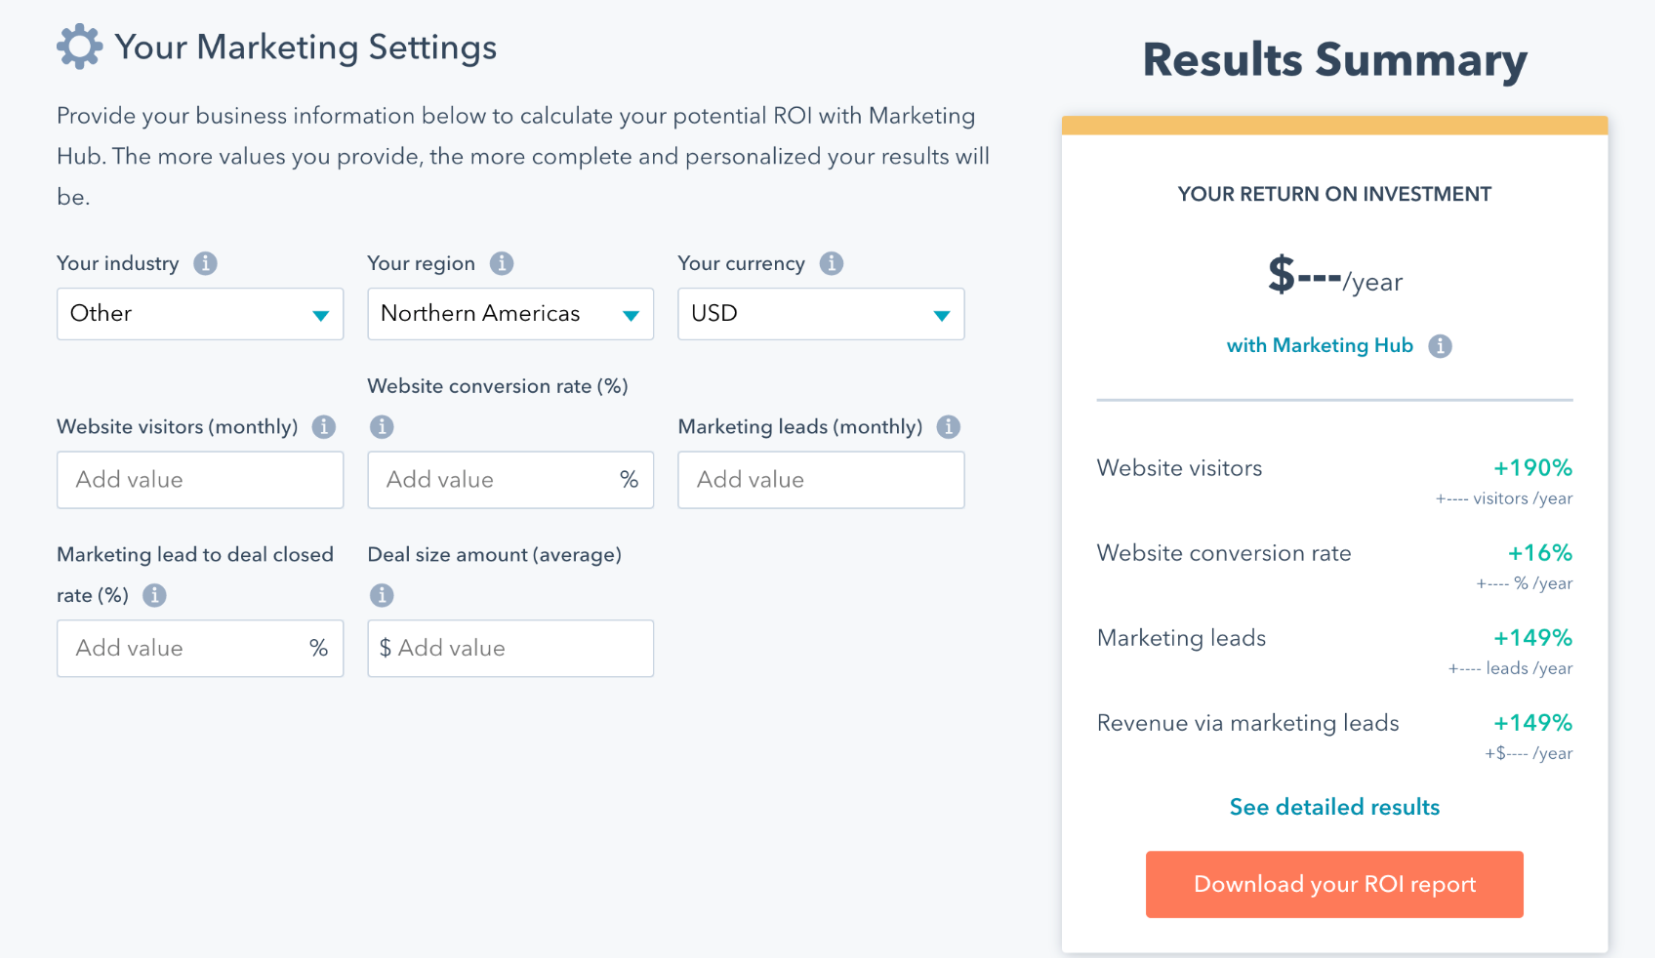Open the See detailed results link
This screenshot has height=959, width=1655.
click(x=1334, y=807)
